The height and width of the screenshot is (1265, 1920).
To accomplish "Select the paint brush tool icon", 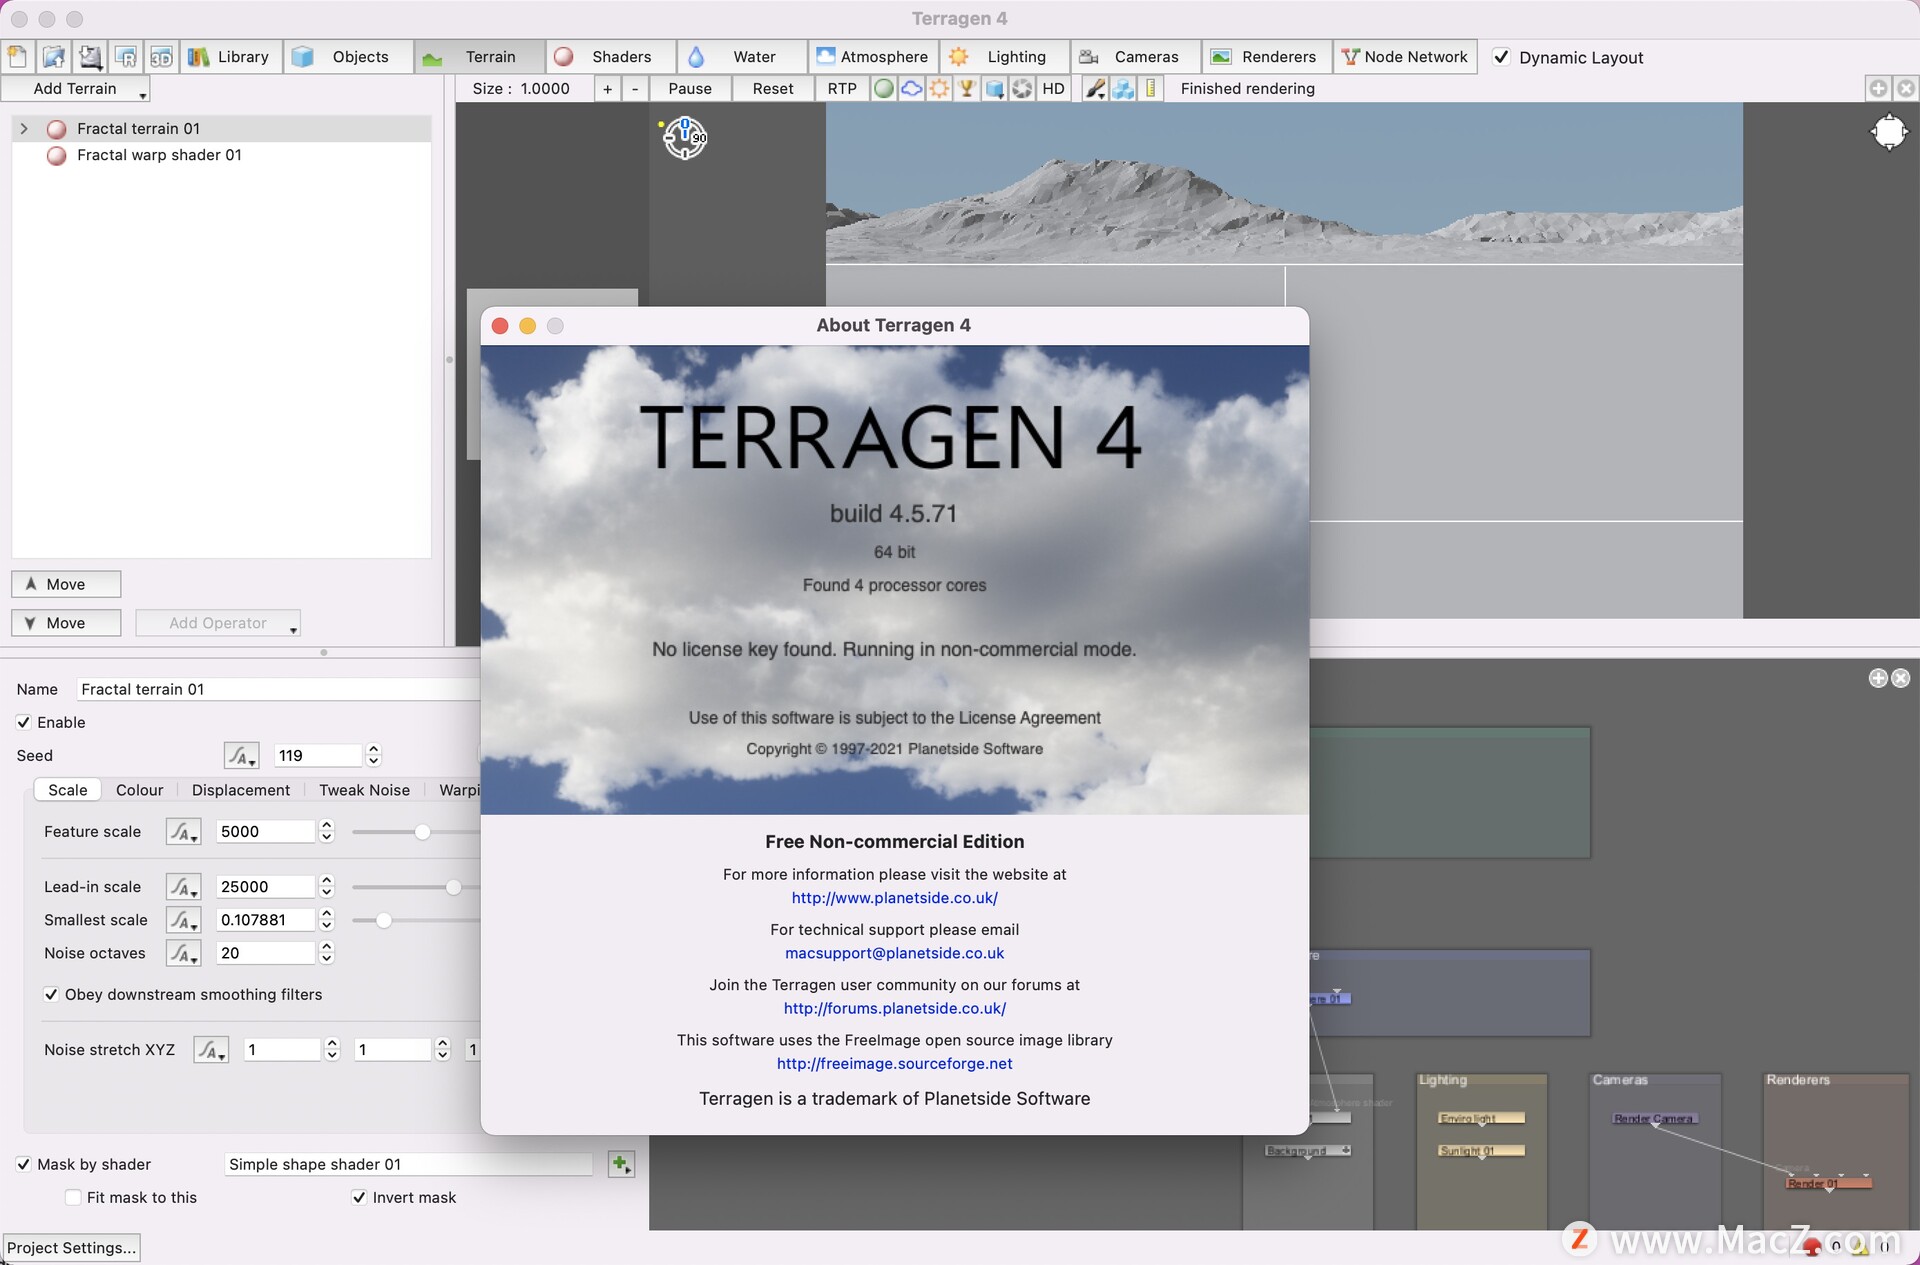I will tap(1096, 89).
